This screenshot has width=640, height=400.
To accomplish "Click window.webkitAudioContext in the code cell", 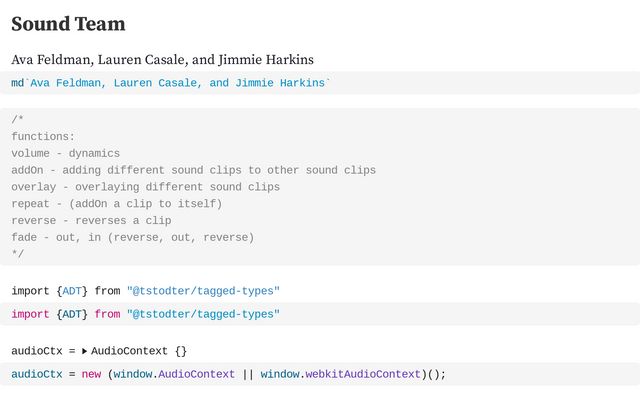I will (340, 374).
